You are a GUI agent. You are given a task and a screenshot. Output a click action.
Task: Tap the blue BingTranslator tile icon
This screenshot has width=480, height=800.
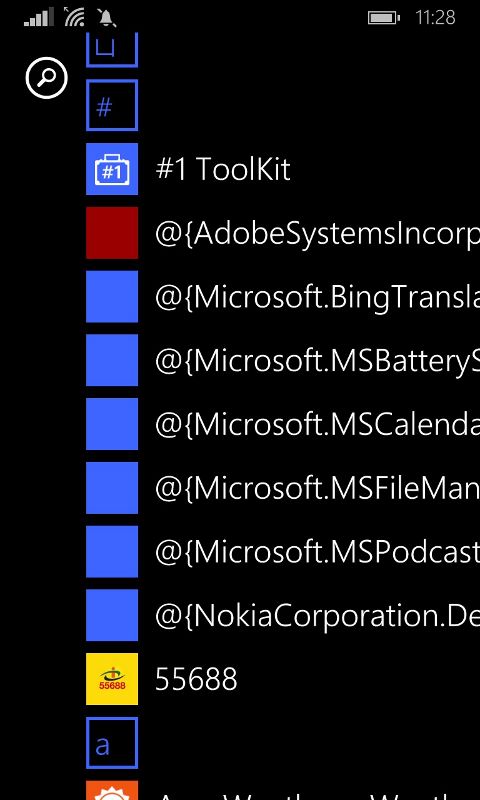[x=112, y=296]
